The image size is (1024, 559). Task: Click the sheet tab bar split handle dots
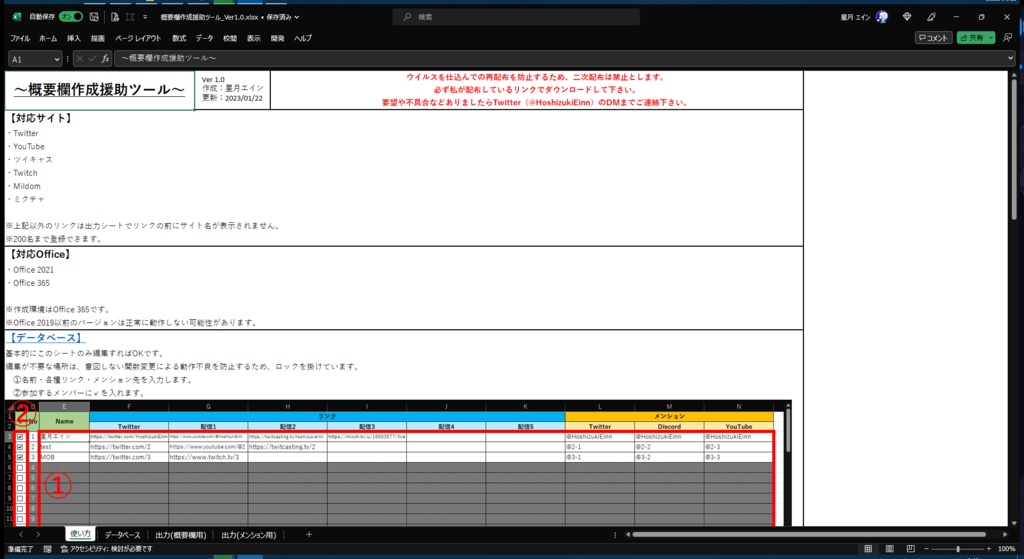click(x=615, y=535)
